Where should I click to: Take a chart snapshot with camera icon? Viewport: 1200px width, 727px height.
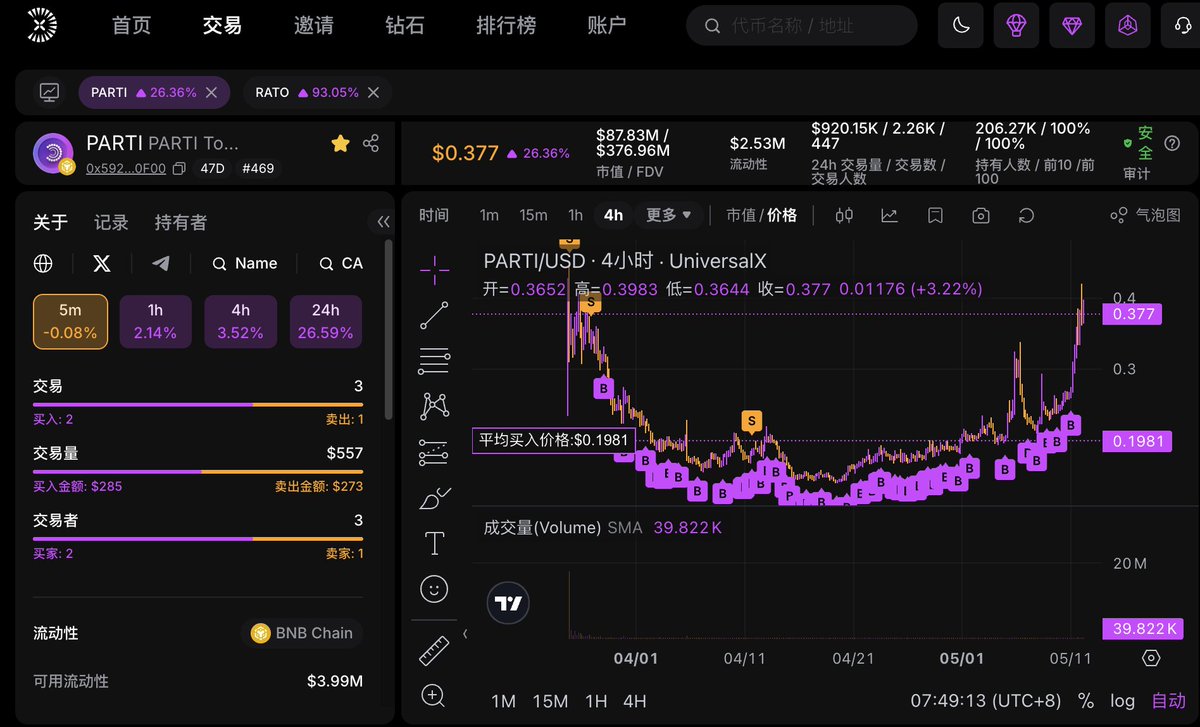[x=981, y=215]
